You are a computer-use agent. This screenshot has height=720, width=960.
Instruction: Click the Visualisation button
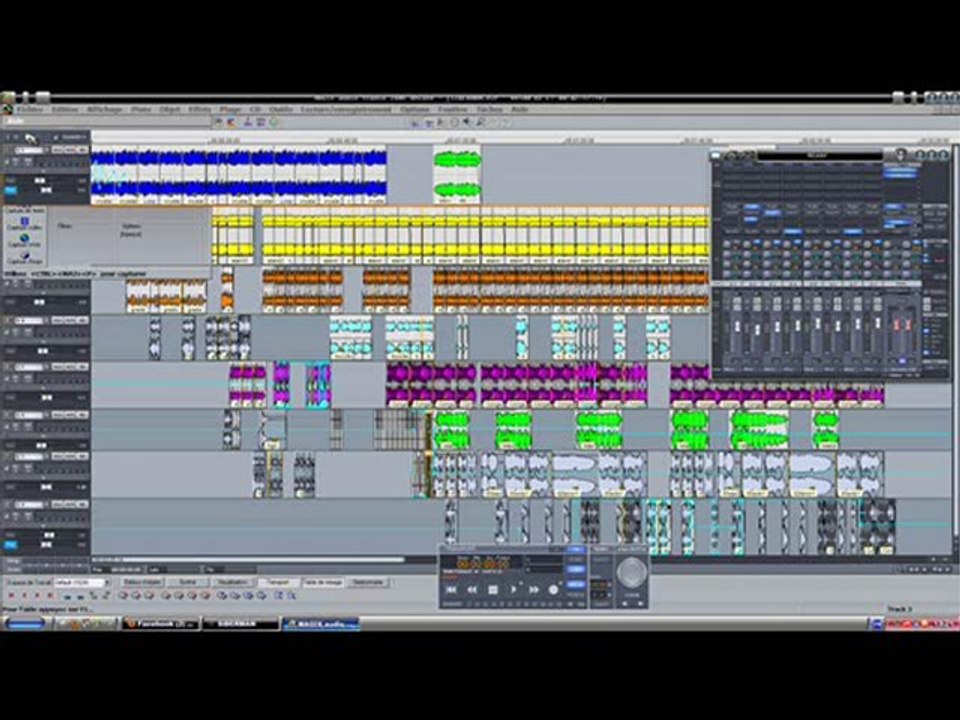point(233,582)
